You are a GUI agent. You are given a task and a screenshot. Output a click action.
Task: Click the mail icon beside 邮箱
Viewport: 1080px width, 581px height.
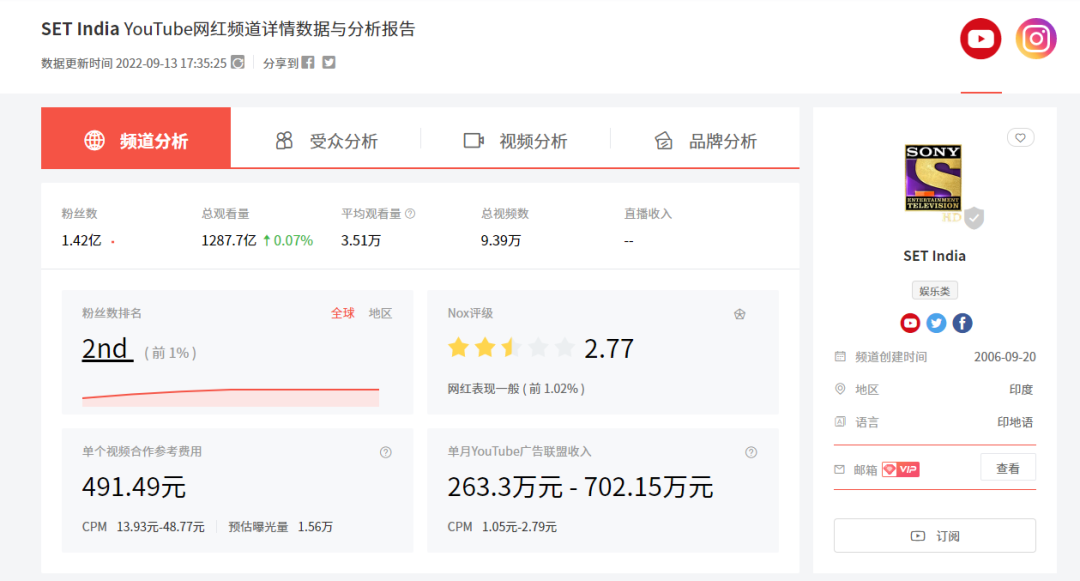click(x=839, y=469)
